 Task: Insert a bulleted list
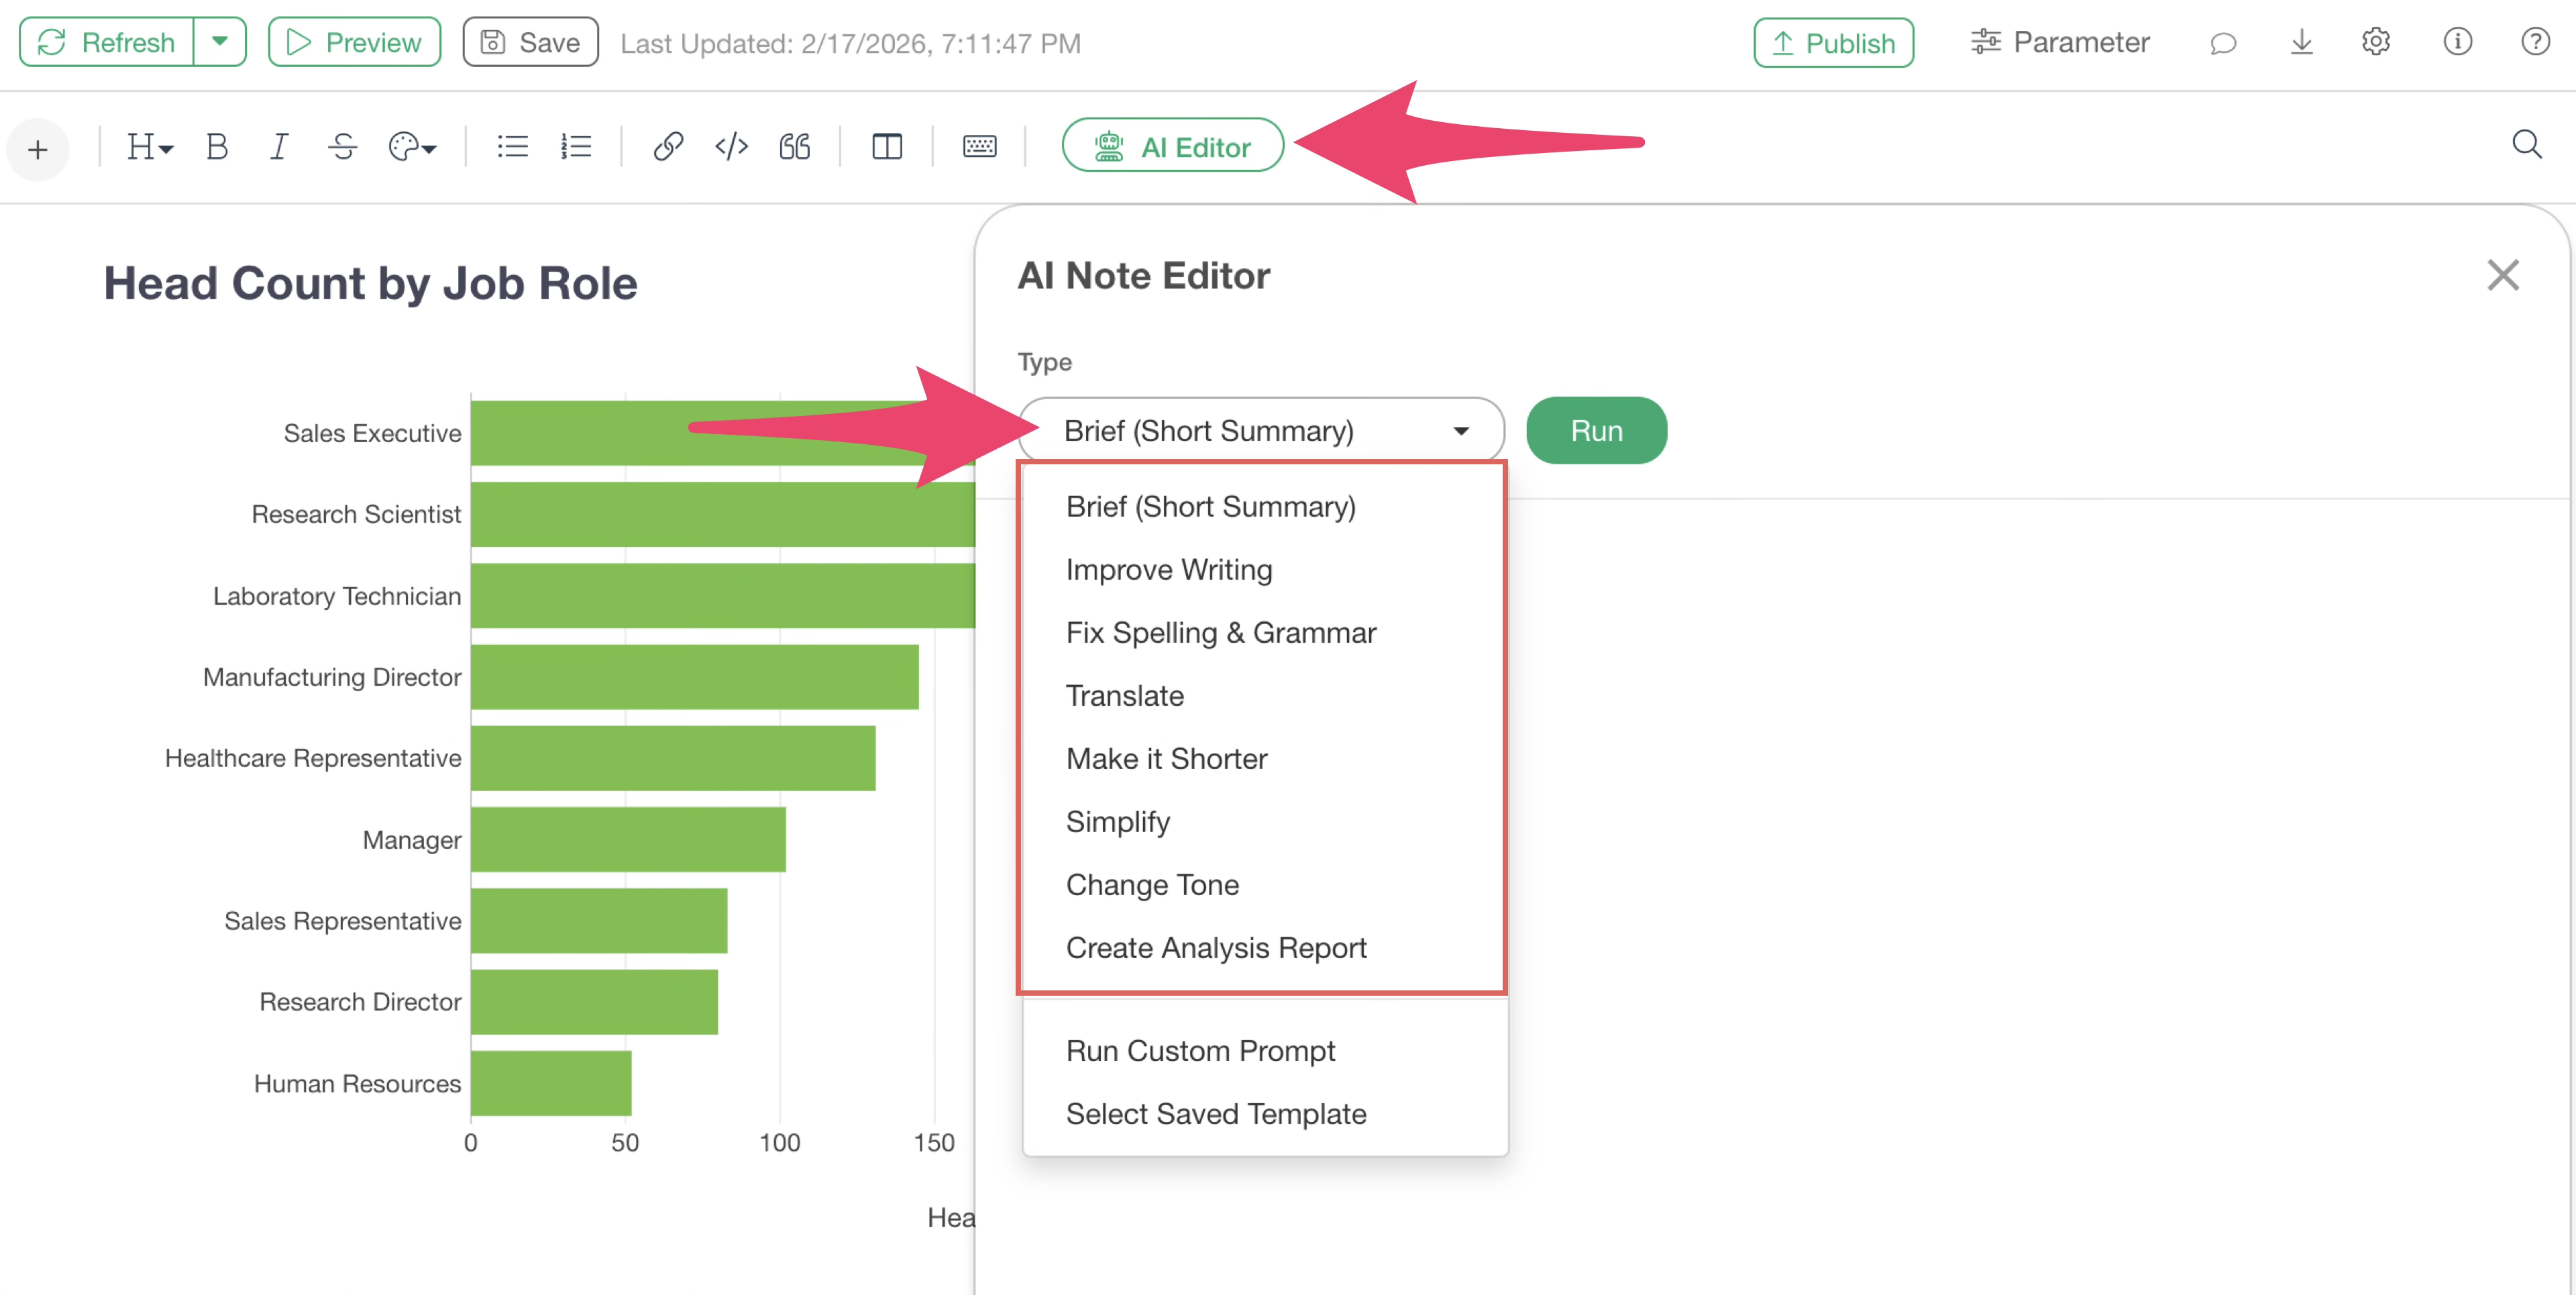click(x=512, y=147)
